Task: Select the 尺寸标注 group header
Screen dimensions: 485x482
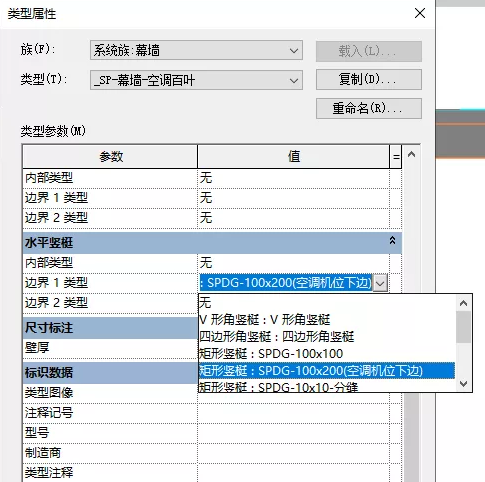Action: (x=111, y=328)
